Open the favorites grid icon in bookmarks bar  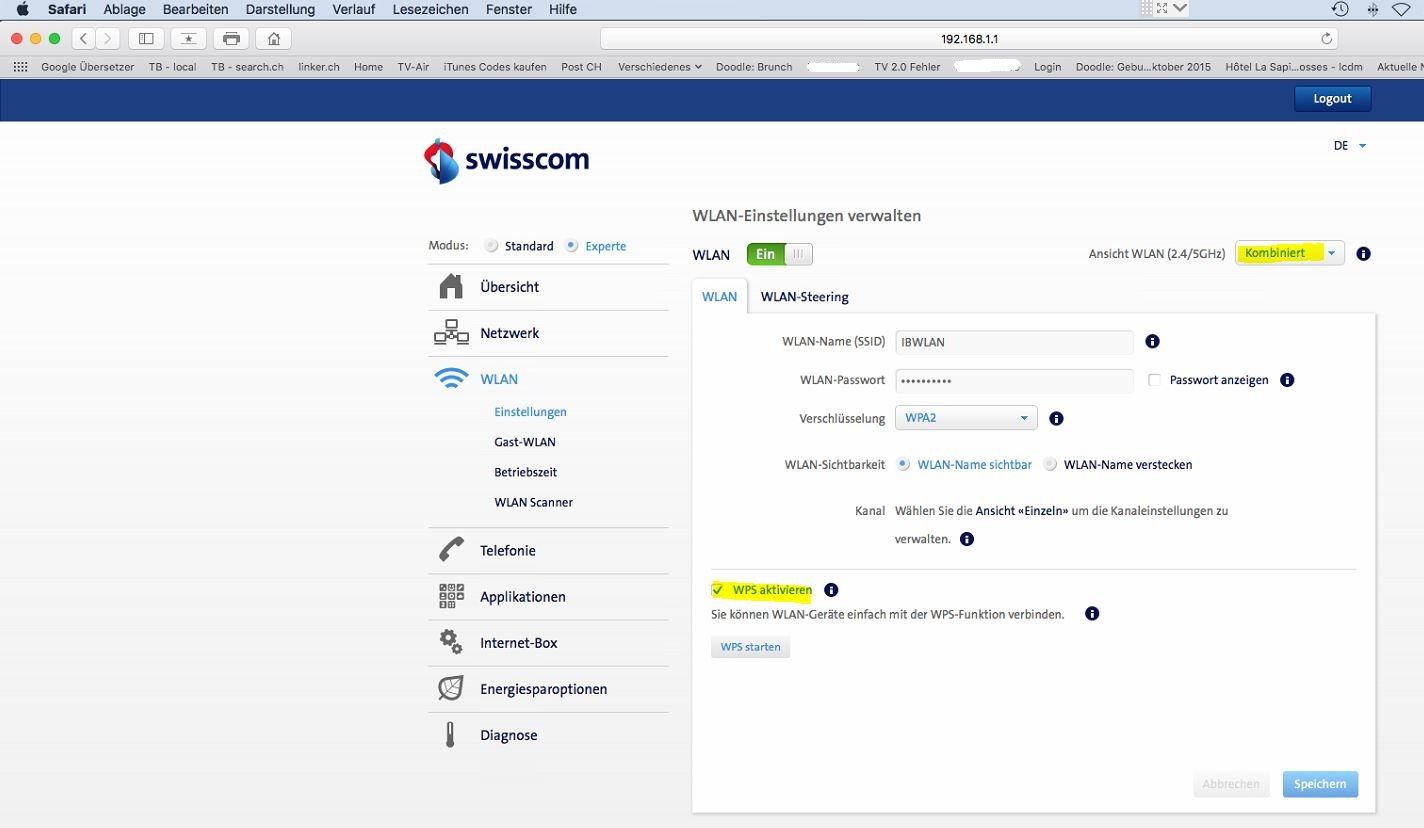click(20, 67)
